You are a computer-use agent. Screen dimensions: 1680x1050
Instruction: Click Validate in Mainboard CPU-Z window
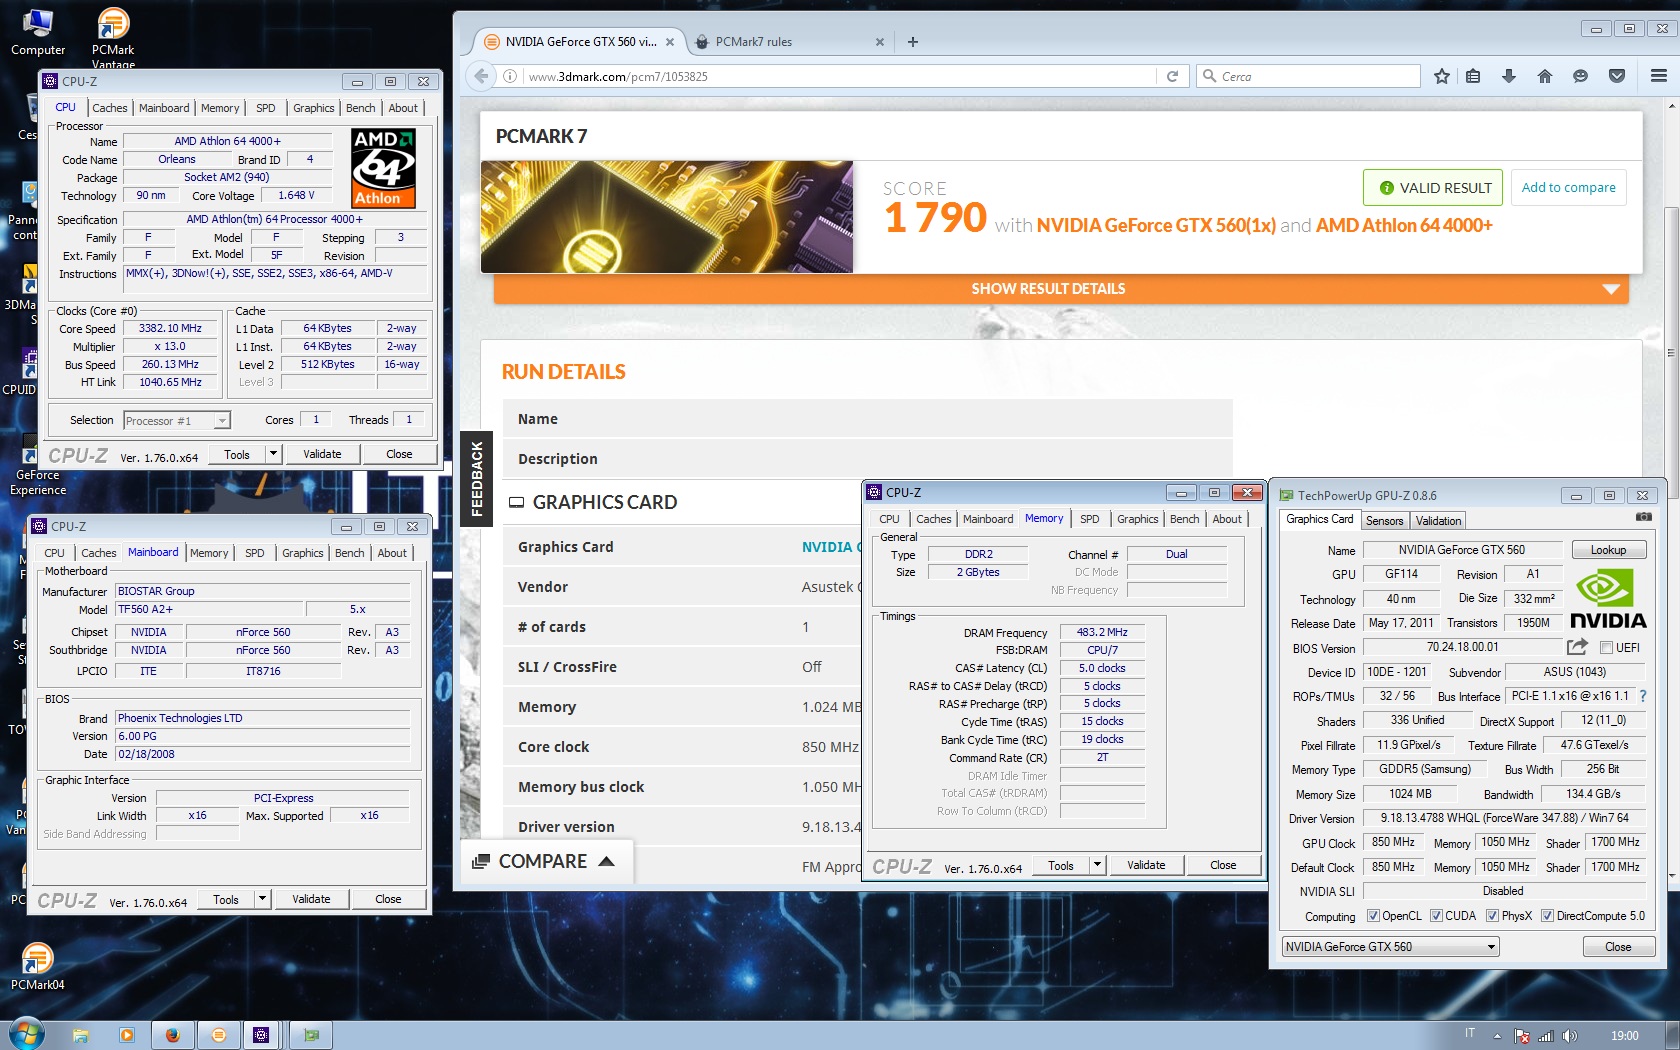point(311,899)
